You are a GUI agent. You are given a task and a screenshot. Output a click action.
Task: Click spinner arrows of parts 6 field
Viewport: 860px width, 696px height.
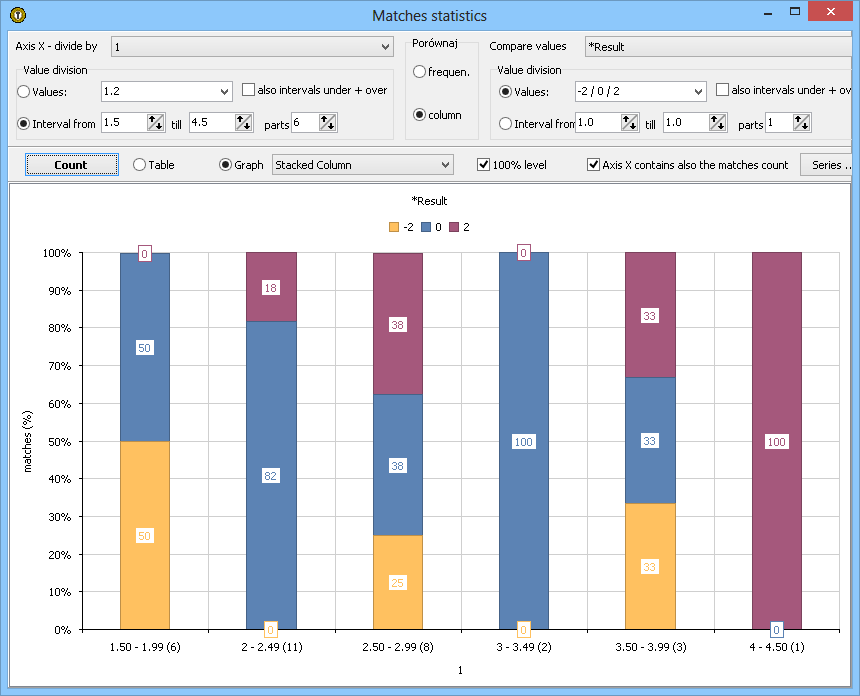[x=328, y=123]
